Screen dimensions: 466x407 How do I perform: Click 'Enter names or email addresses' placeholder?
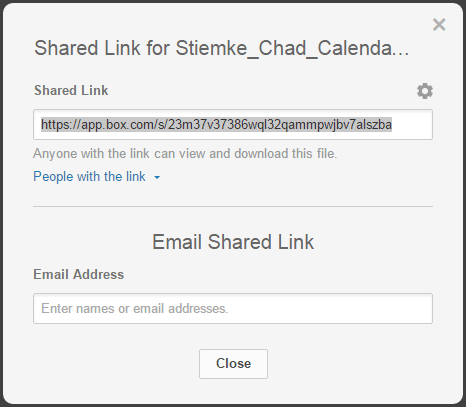(135, 308)
